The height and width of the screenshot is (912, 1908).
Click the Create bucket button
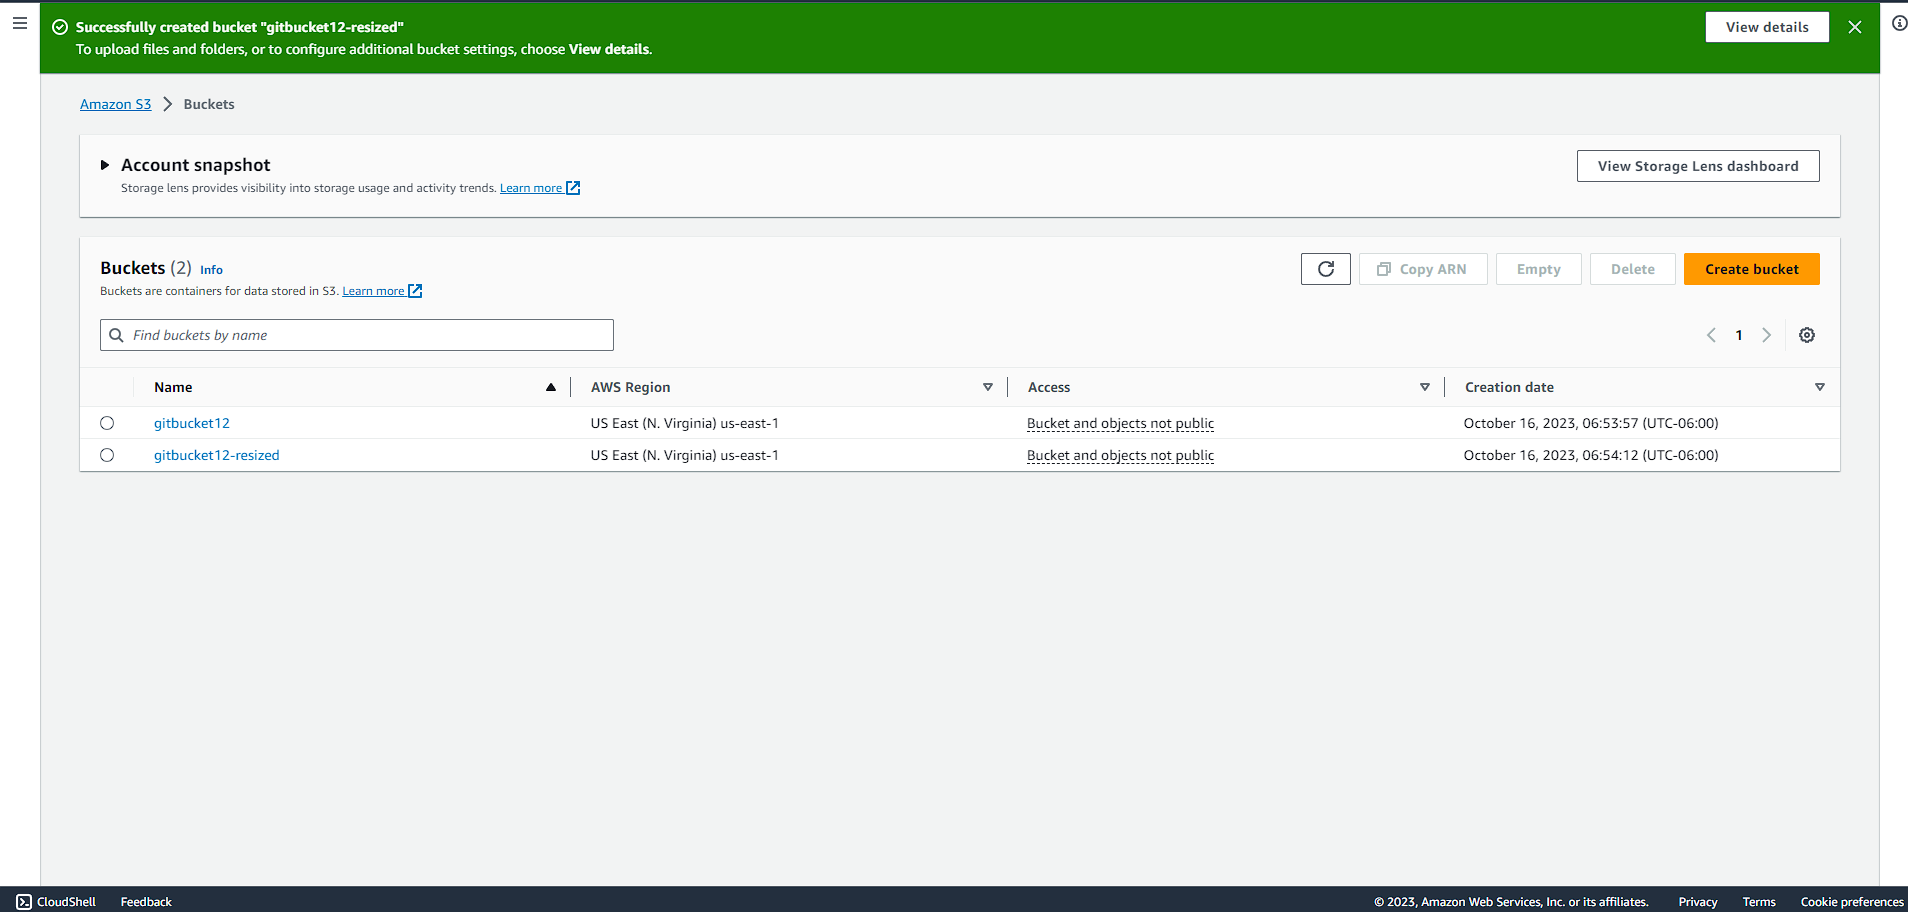[1752, 269]
